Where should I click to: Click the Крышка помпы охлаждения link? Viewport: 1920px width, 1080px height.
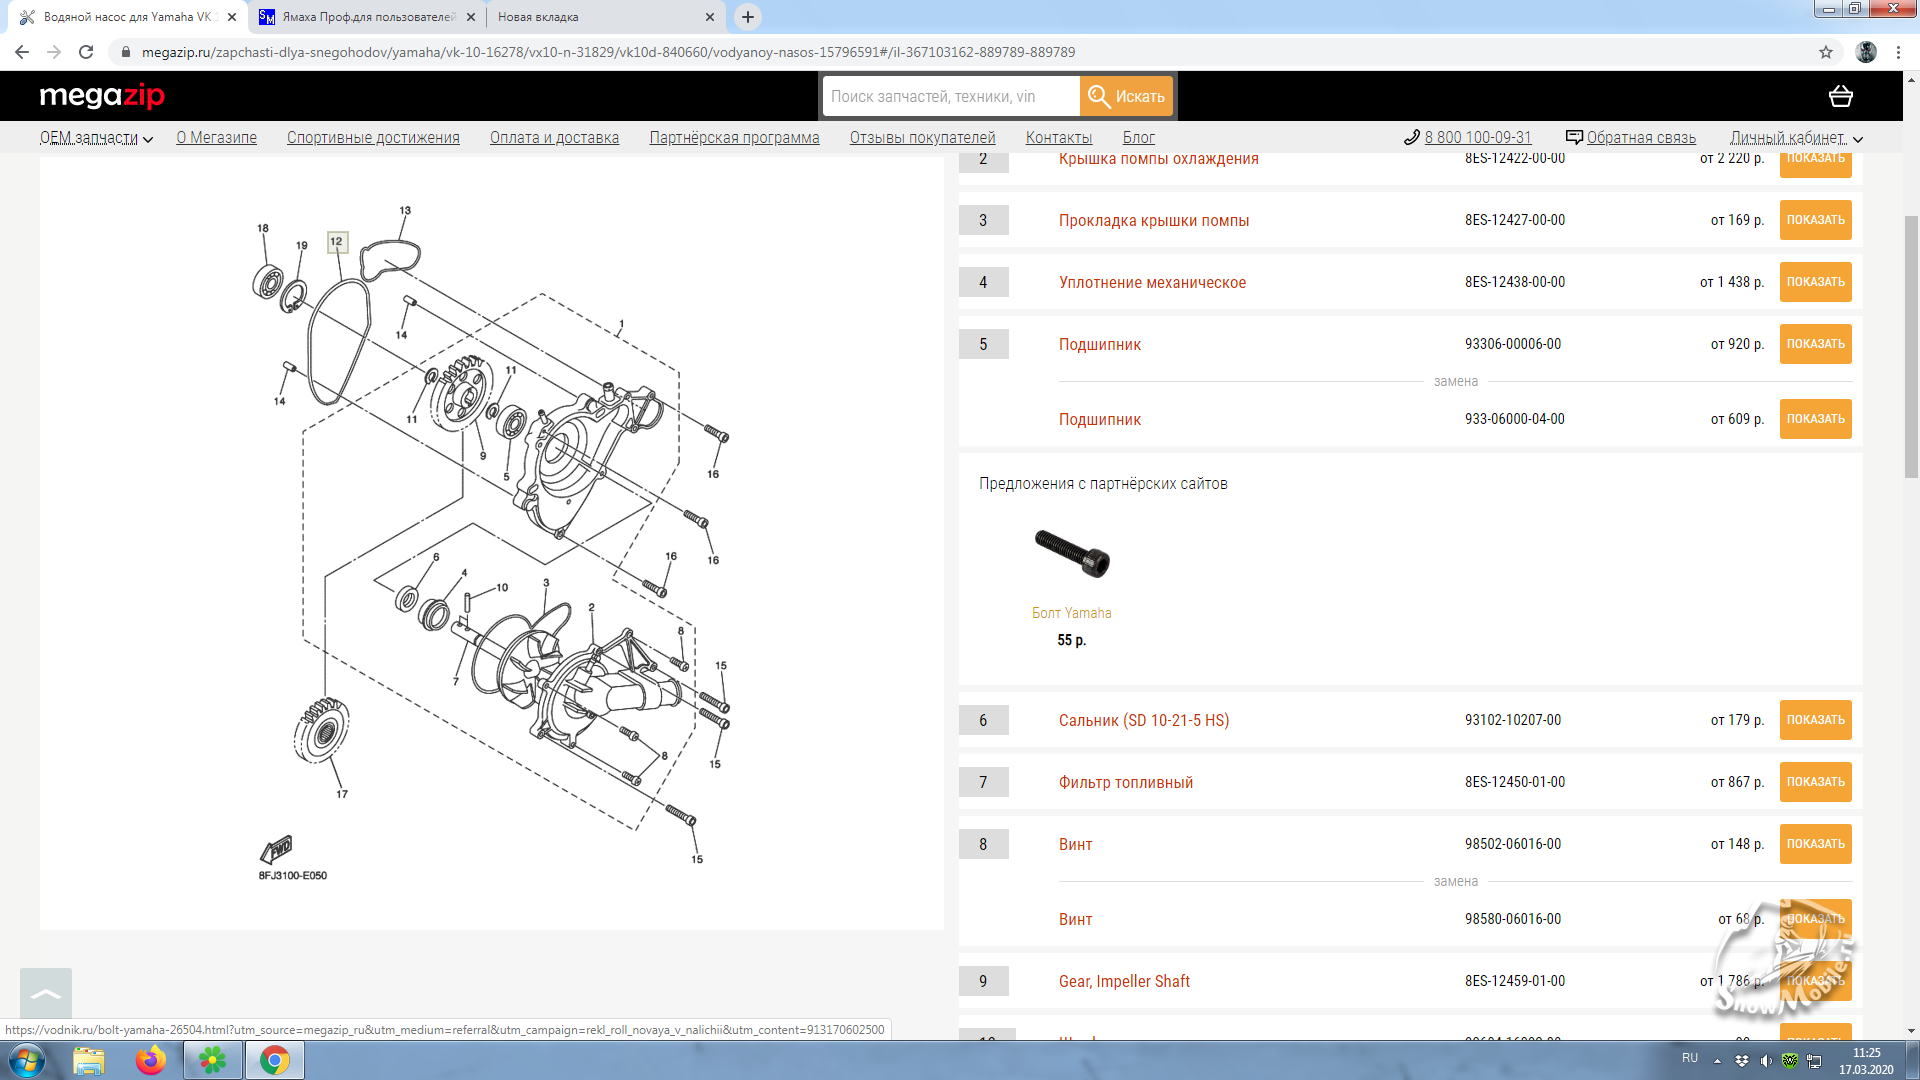[1158, 160]
